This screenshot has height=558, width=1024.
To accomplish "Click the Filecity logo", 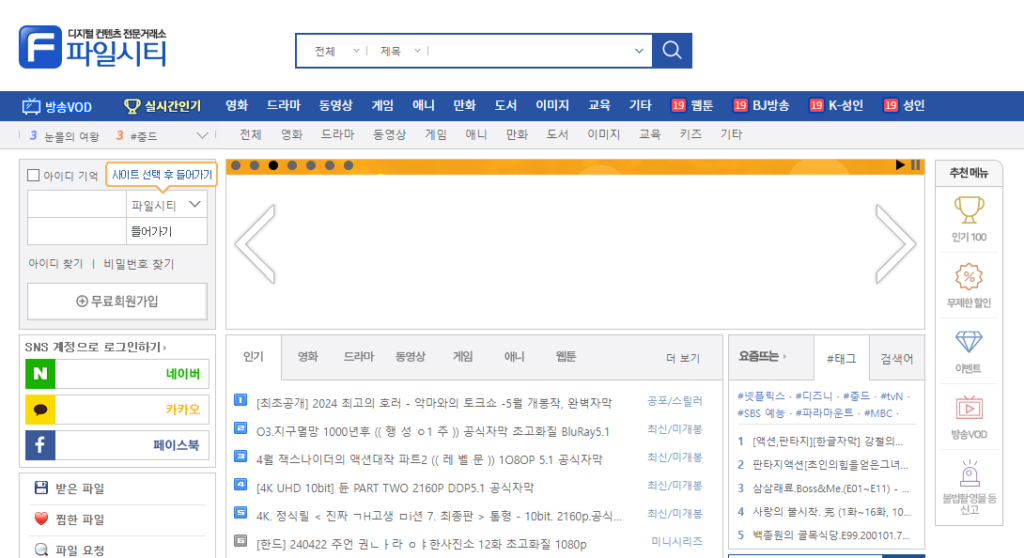I will coord(93,46).
